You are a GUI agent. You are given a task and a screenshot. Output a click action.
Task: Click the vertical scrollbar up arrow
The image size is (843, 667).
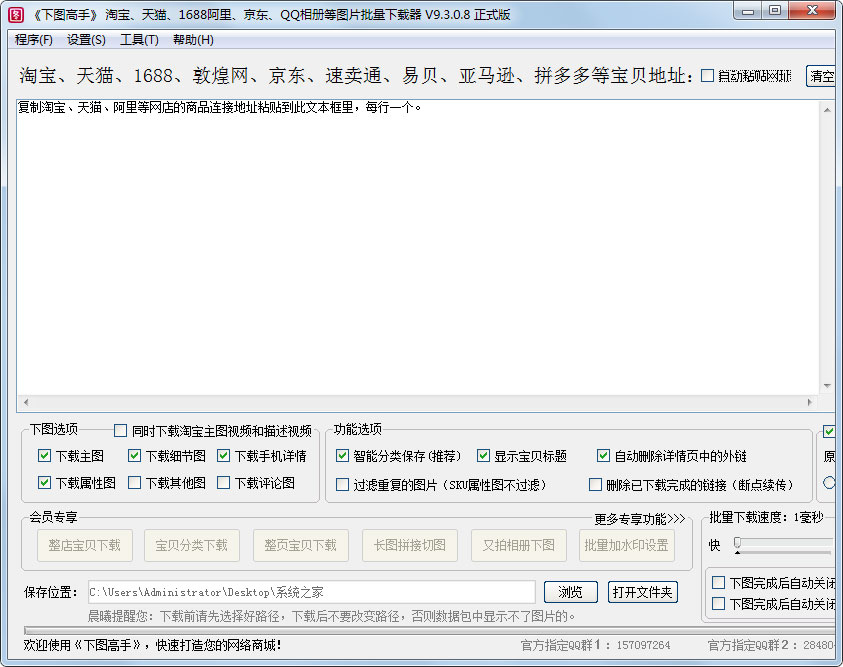827,110
